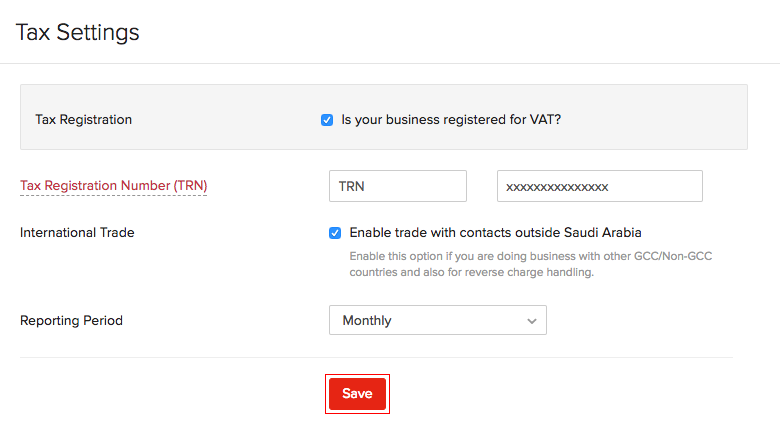Image resolution: width=780 pixels, height=434 pixels.
Task: Click the 'Is your business registered for VAT?' label
Action: pyautogui.click(x=451, y=120)
